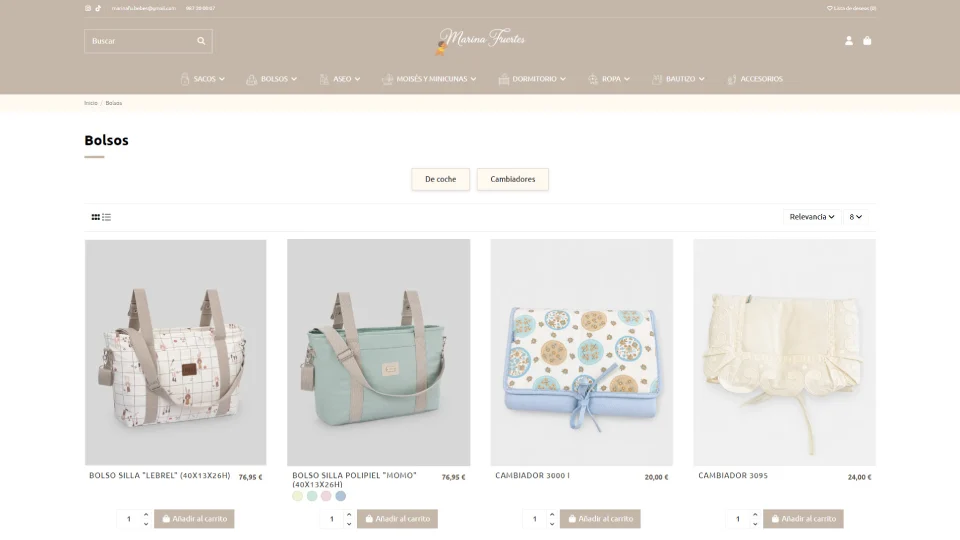The width and height of the screenshot is (960, 540).
Task: Click the Bolsos bag category icon
Action: click(x=251, y=79)
